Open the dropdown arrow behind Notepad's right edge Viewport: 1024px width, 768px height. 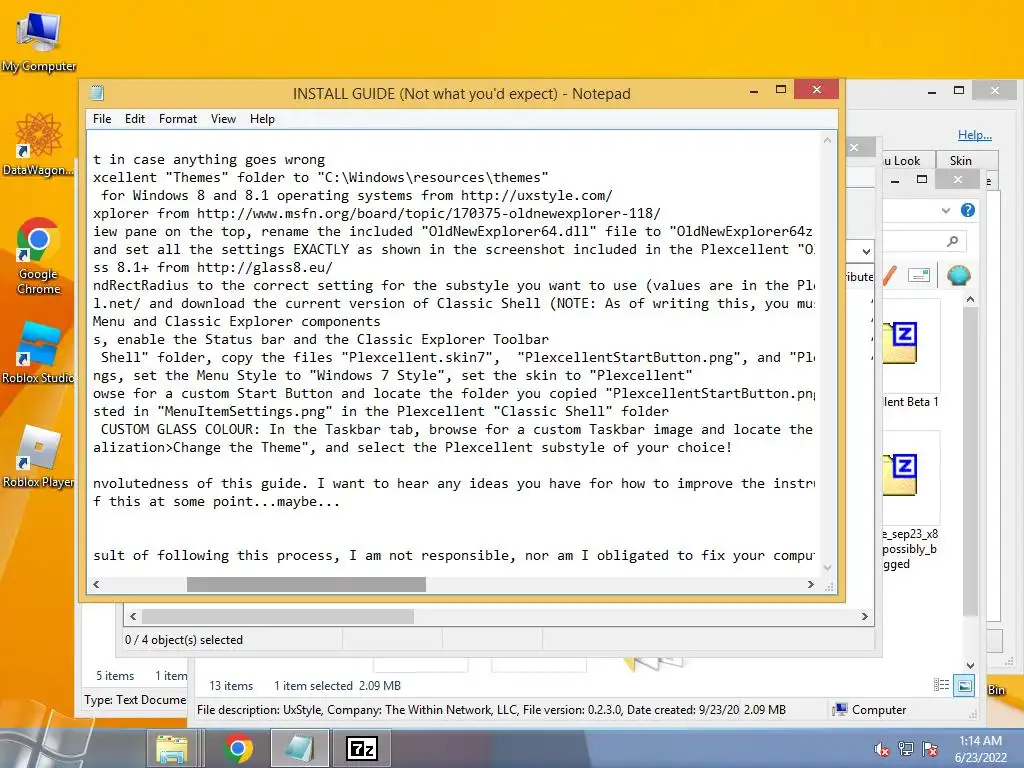pyautogui.click(x=866, y=251)
